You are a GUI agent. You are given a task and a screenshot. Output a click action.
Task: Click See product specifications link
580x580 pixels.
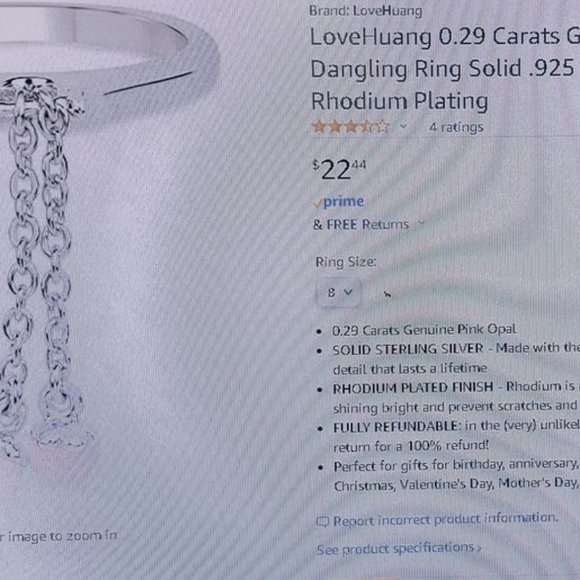(399, 548)
